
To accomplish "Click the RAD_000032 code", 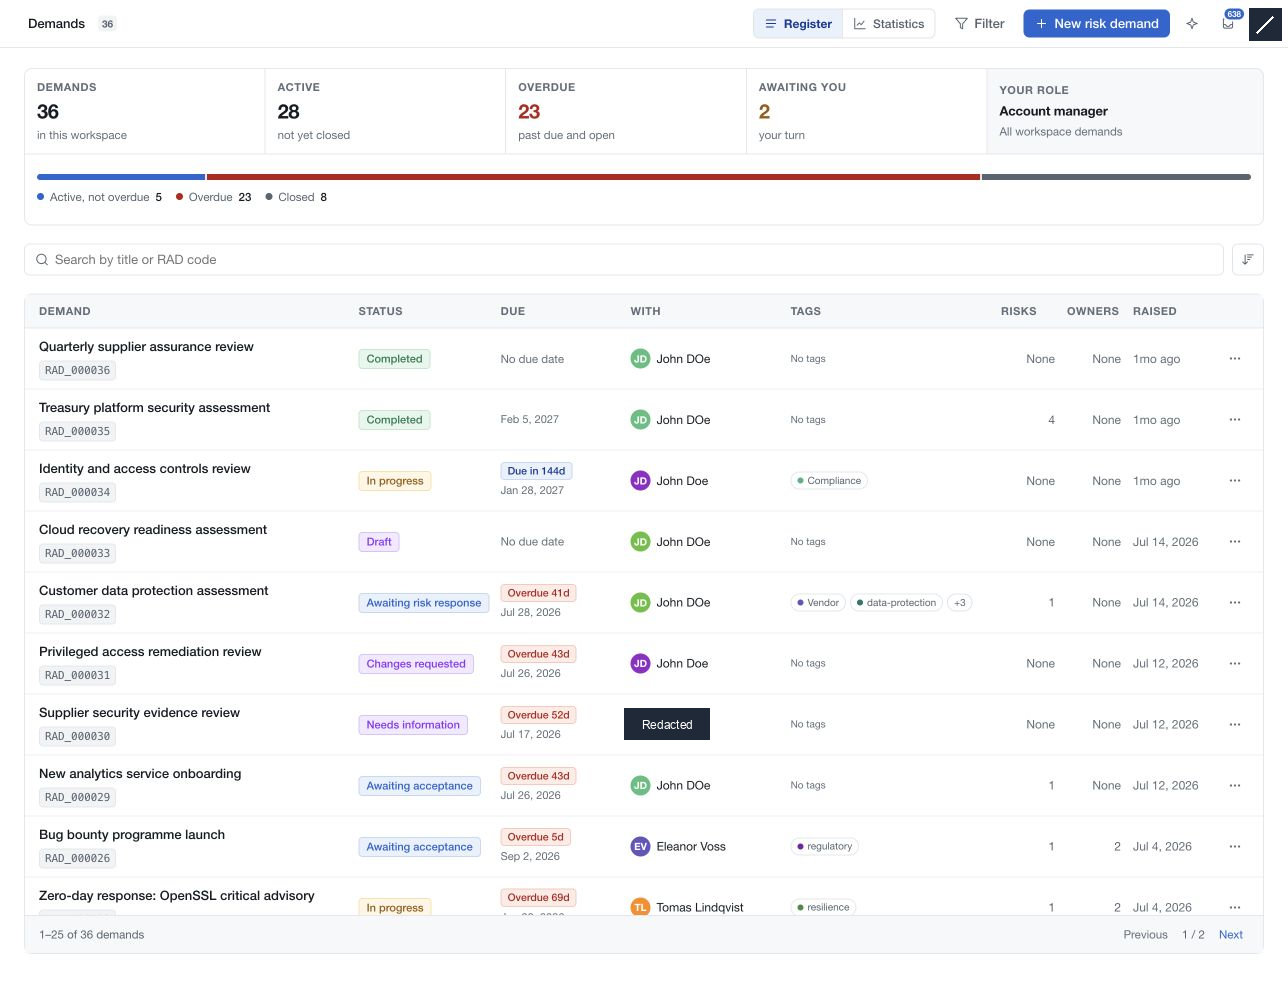I will (77, 615).
